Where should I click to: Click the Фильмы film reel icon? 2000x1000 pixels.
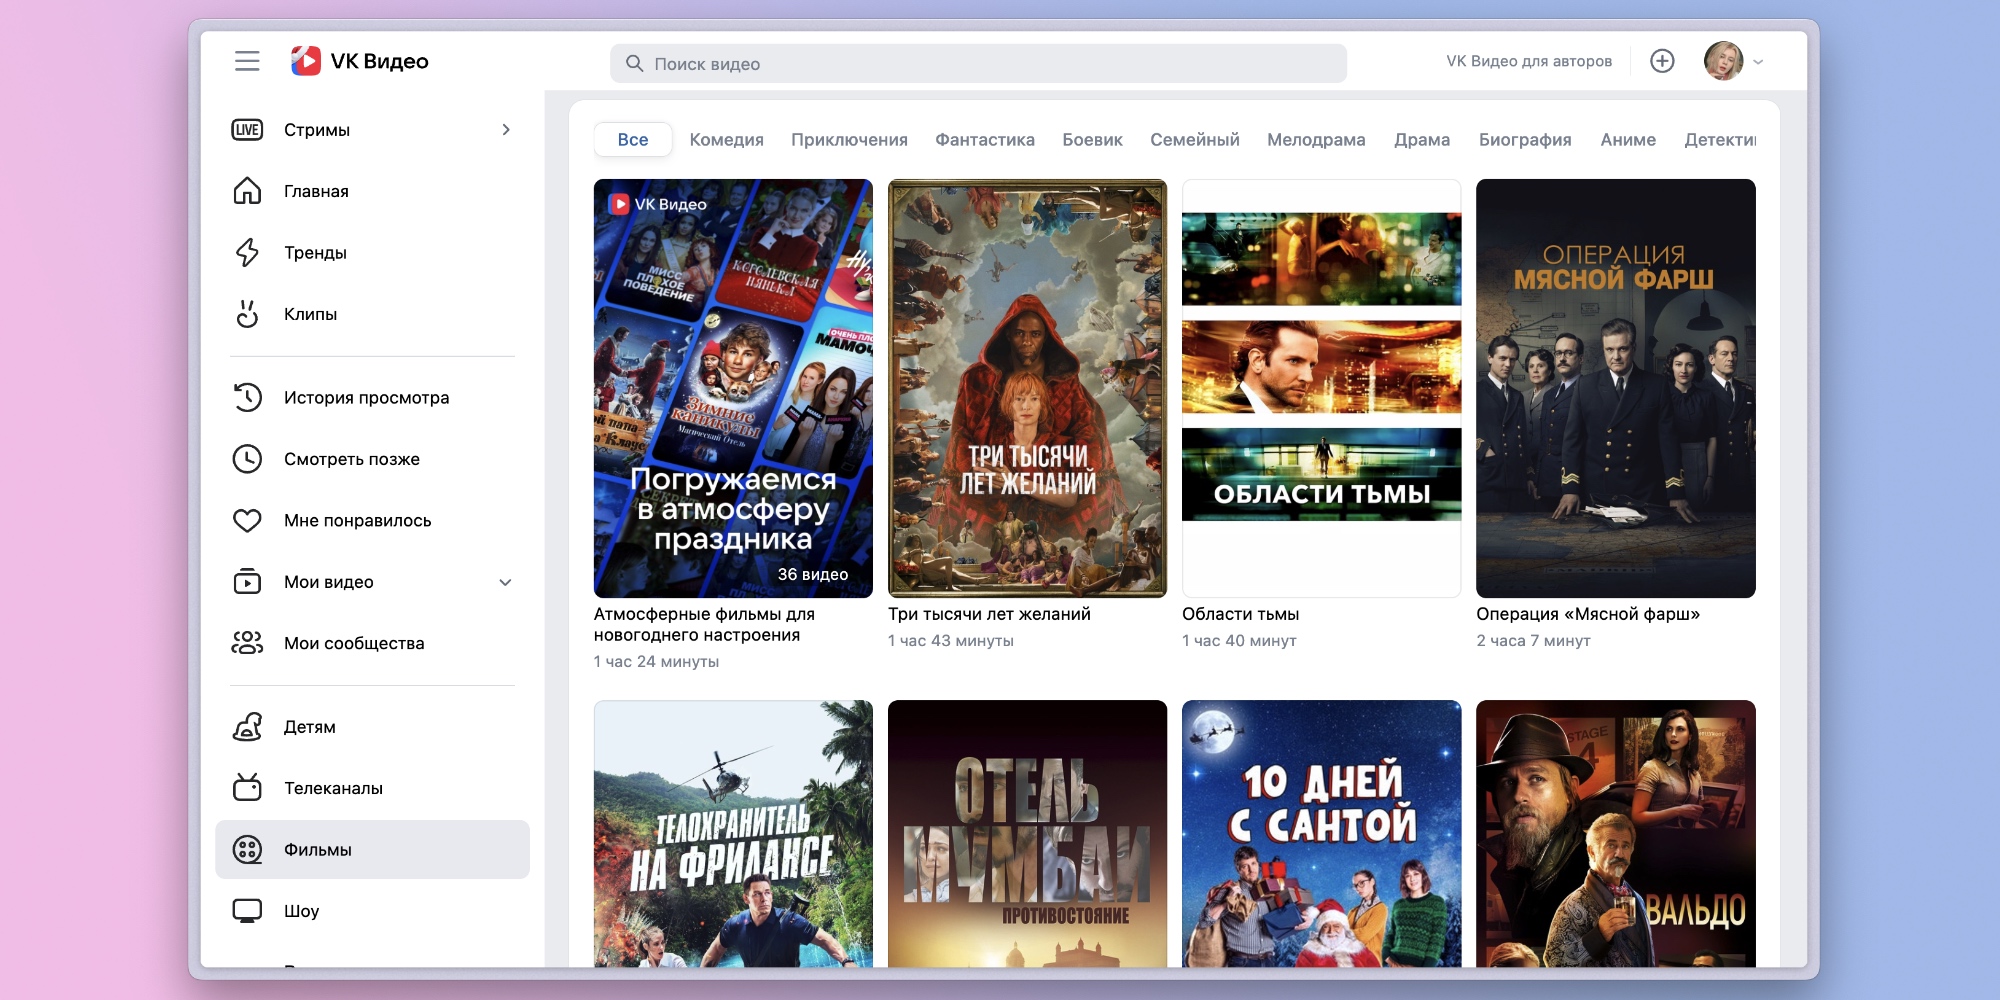[247, 850]
